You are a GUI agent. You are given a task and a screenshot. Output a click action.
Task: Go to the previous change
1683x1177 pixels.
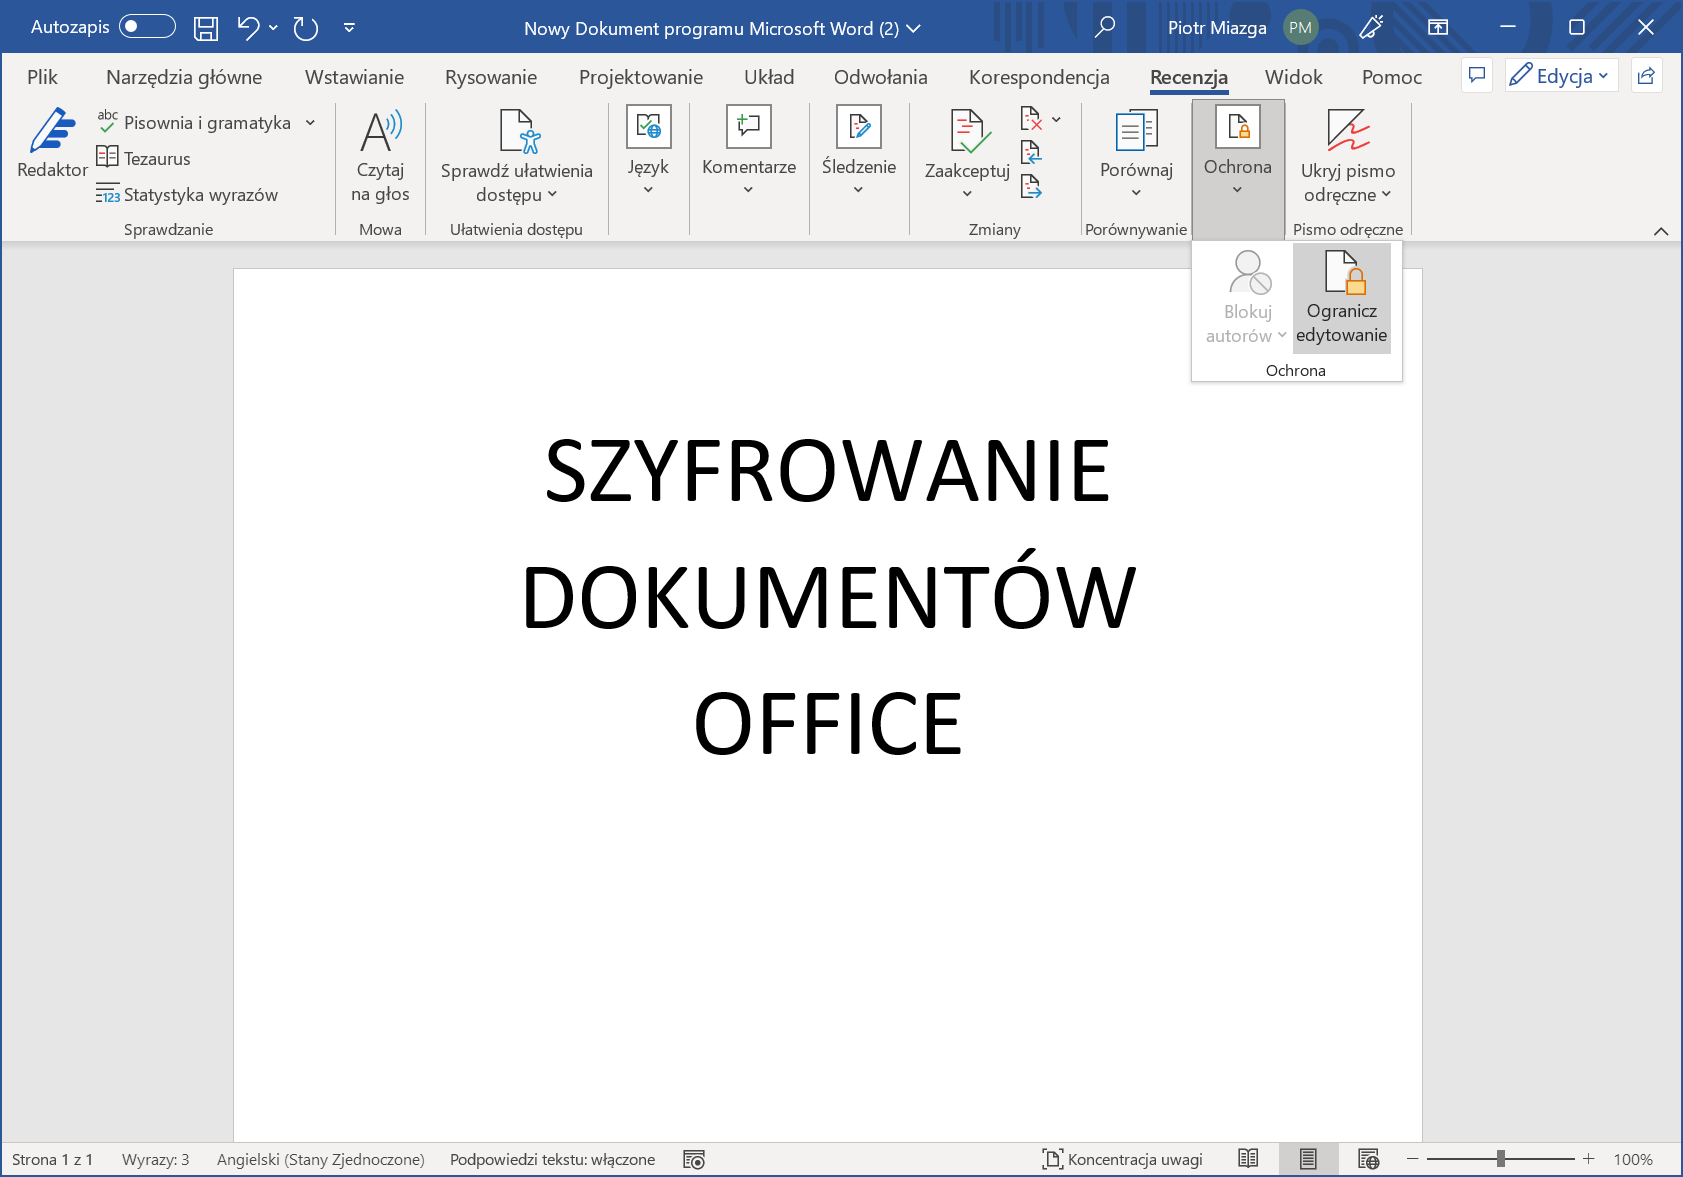click(1031, 153)
